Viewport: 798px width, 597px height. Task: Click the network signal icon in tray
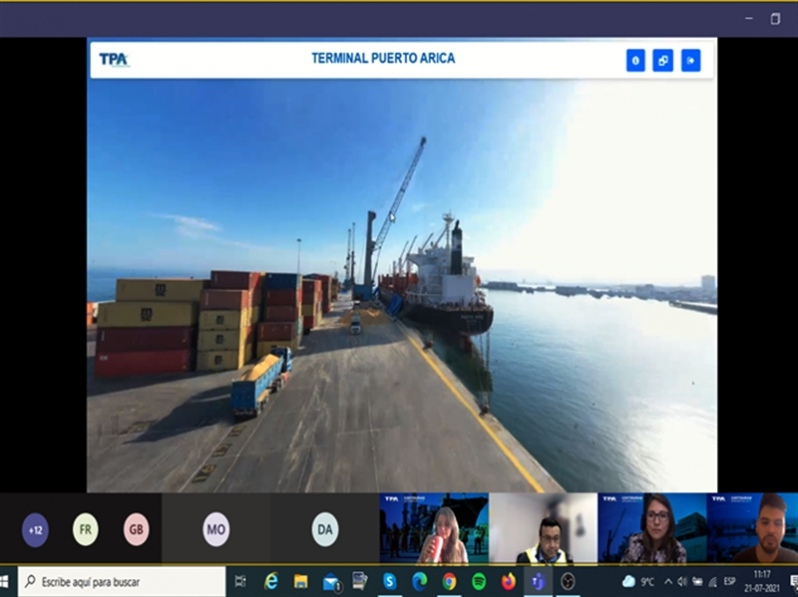[712, 581]
